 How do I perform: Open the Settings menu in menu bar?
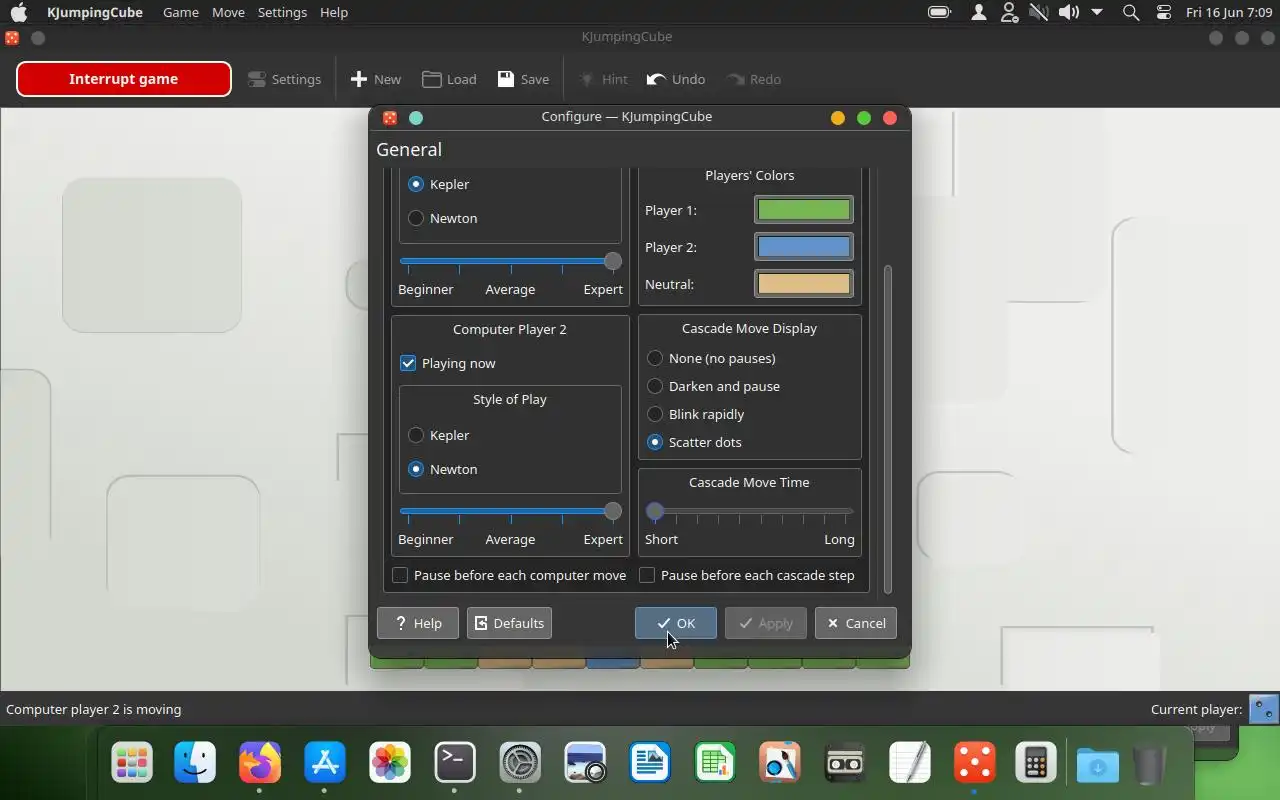coord(282,12)
